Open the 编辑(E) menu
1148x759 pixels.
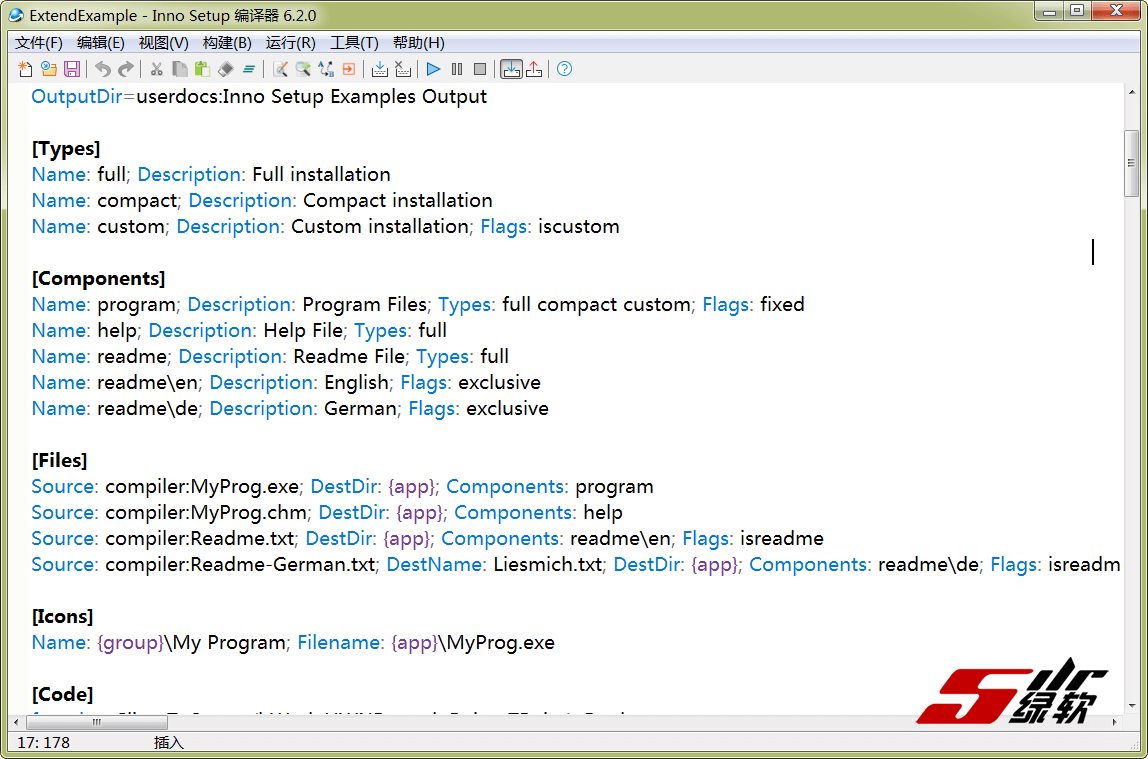pos(100,42)
